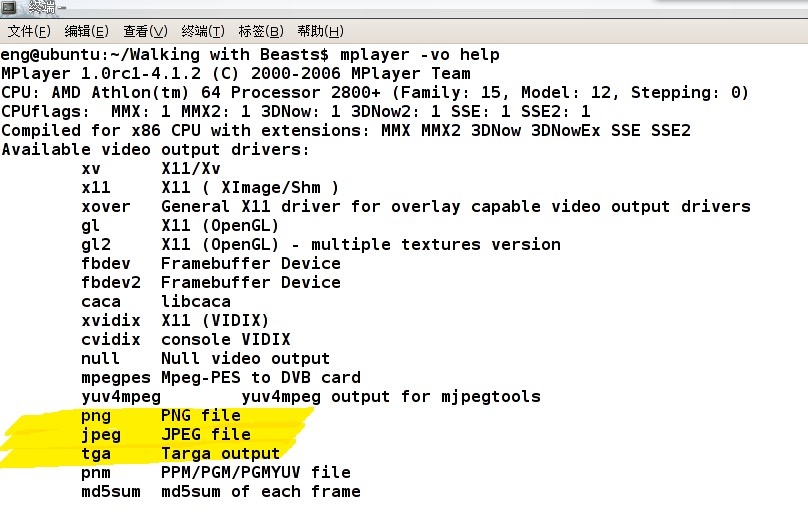Image resolution: width=808 pixels, height=518 pixels.
Task: Click the 'fbdev' Framebuffer Device row
Action: click(211, 264)
